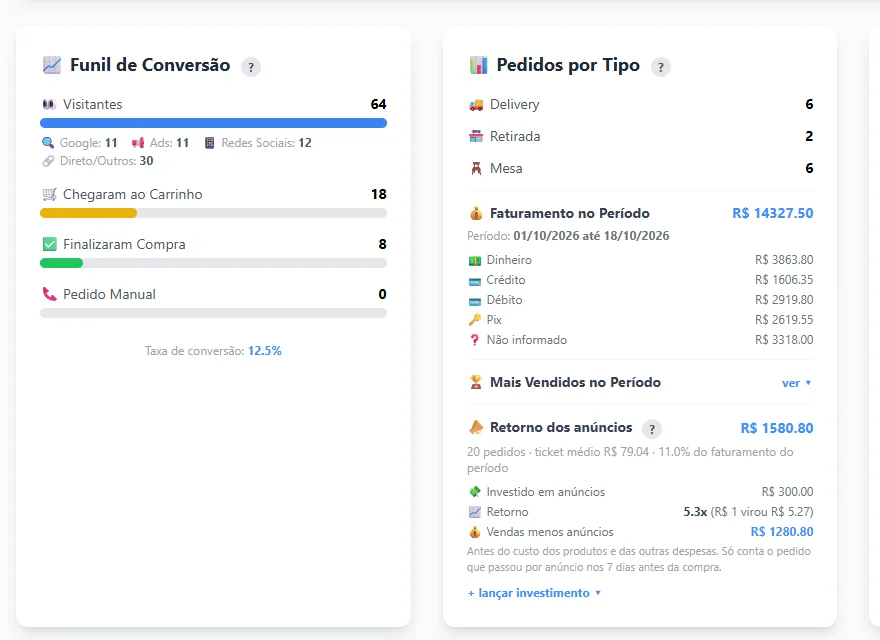This screenshot has width=880, height=640.
Task: Click the Não informado question mark icon
Action: coord(475,340)
